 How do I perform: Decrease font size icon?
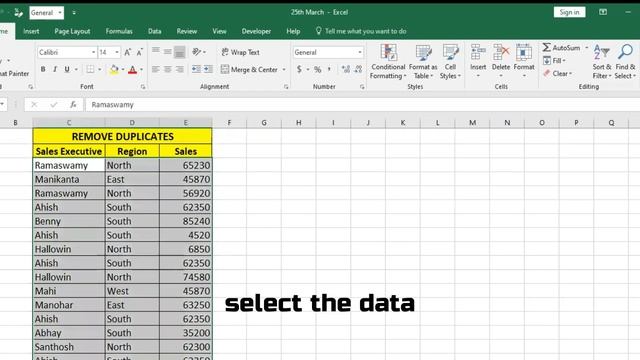click(x=140, y=52)
